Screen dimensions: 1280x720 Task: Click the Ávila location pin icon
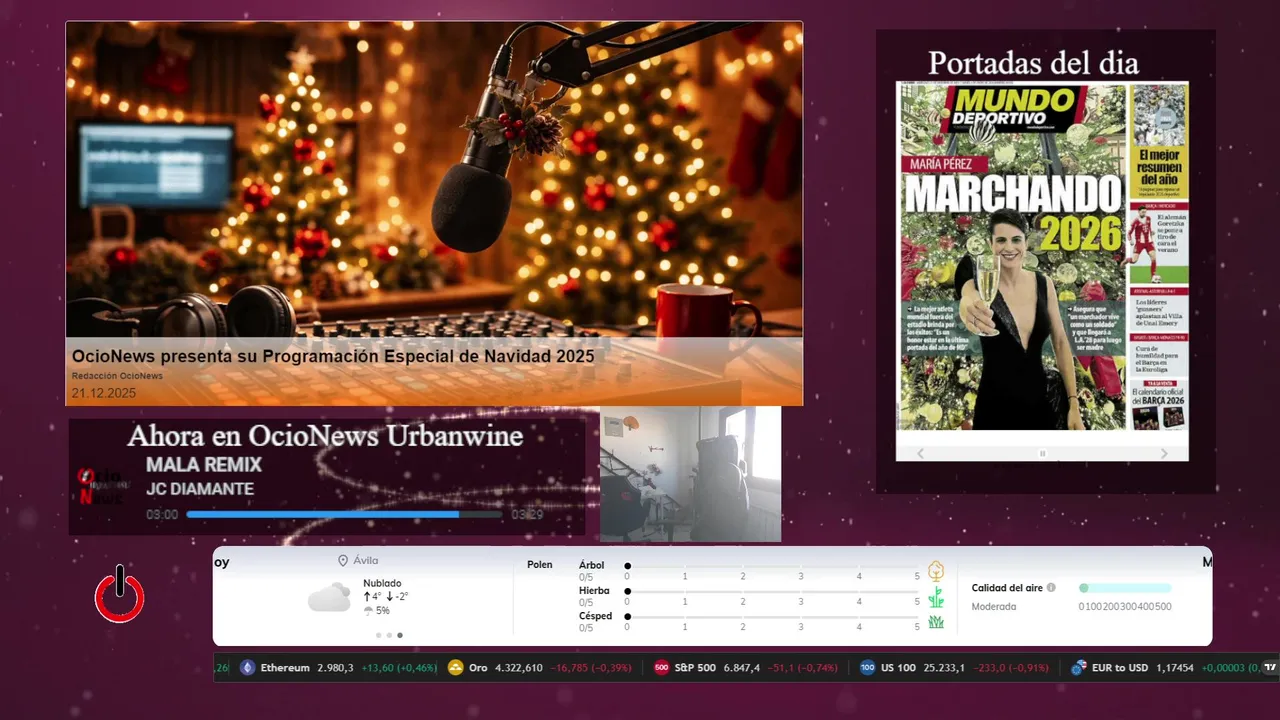343,561
